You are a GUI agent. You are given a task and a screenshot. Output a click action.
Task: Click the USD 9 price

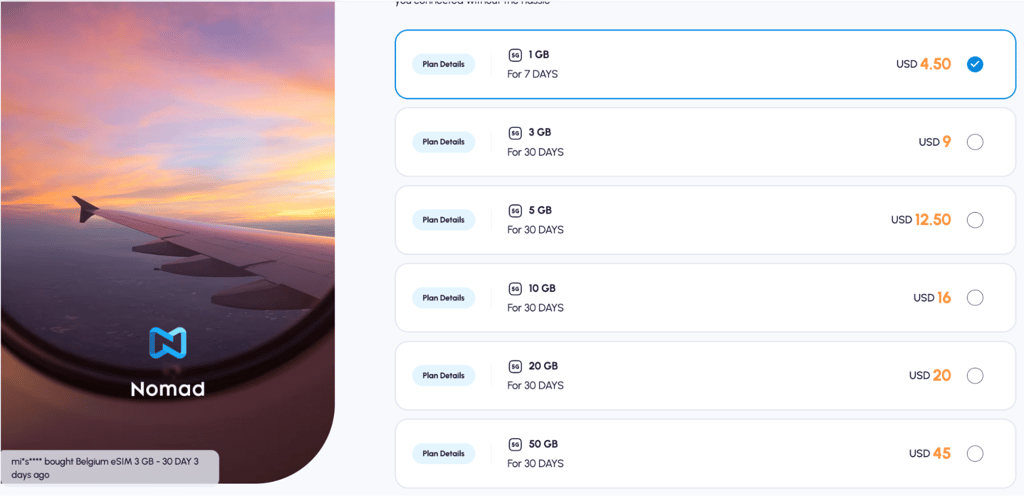[x=935, y=142]
